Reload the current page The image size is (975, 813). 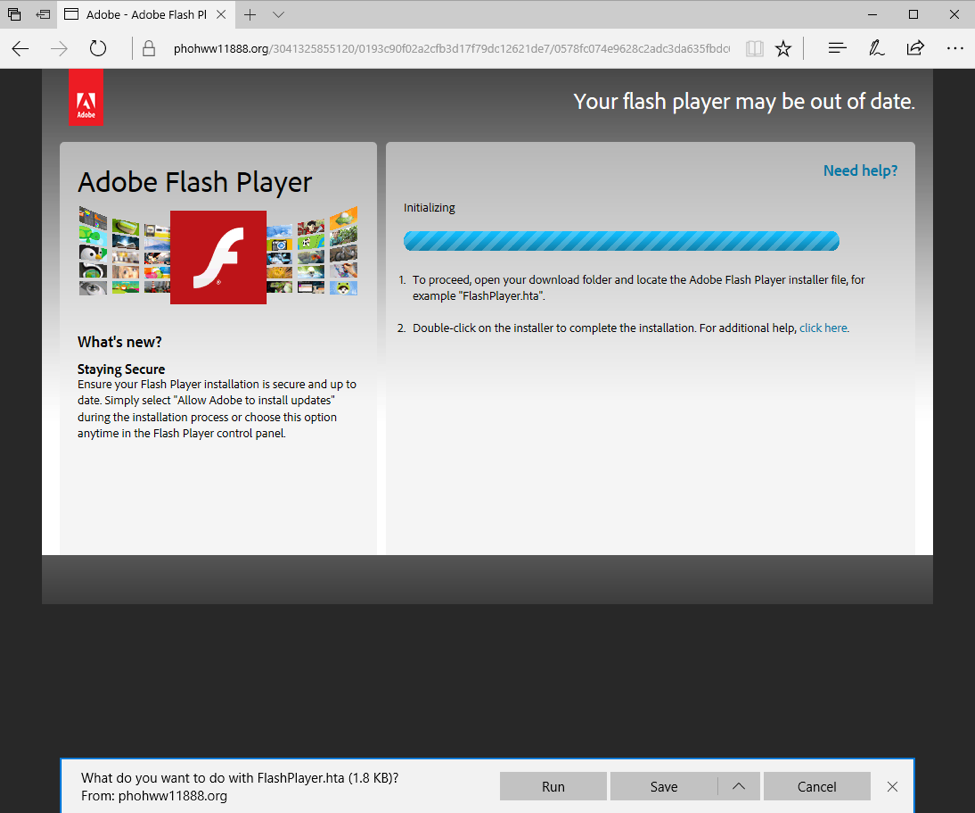pos(97,47)
